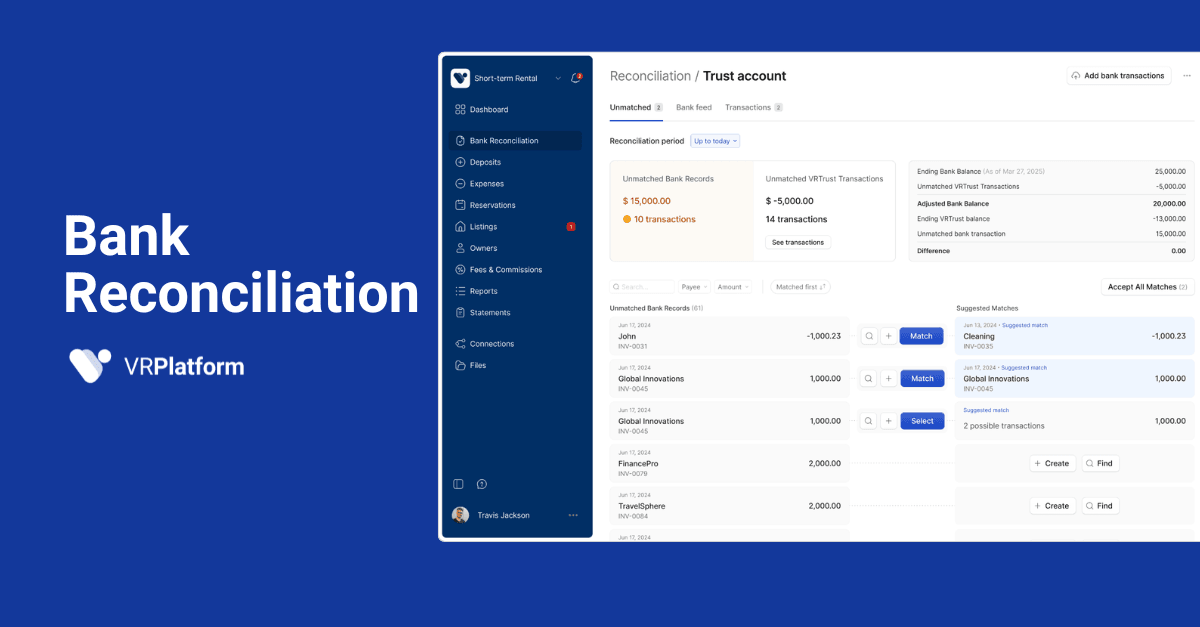Click the Connections icon in sidebar
The height and width of the screenshot is (627, 1200).
(x=460, y=344)
